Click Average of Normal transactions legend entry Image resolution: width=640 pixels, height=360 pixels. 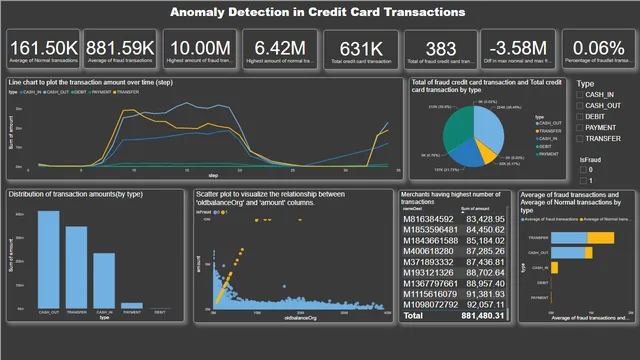(606, 220)
